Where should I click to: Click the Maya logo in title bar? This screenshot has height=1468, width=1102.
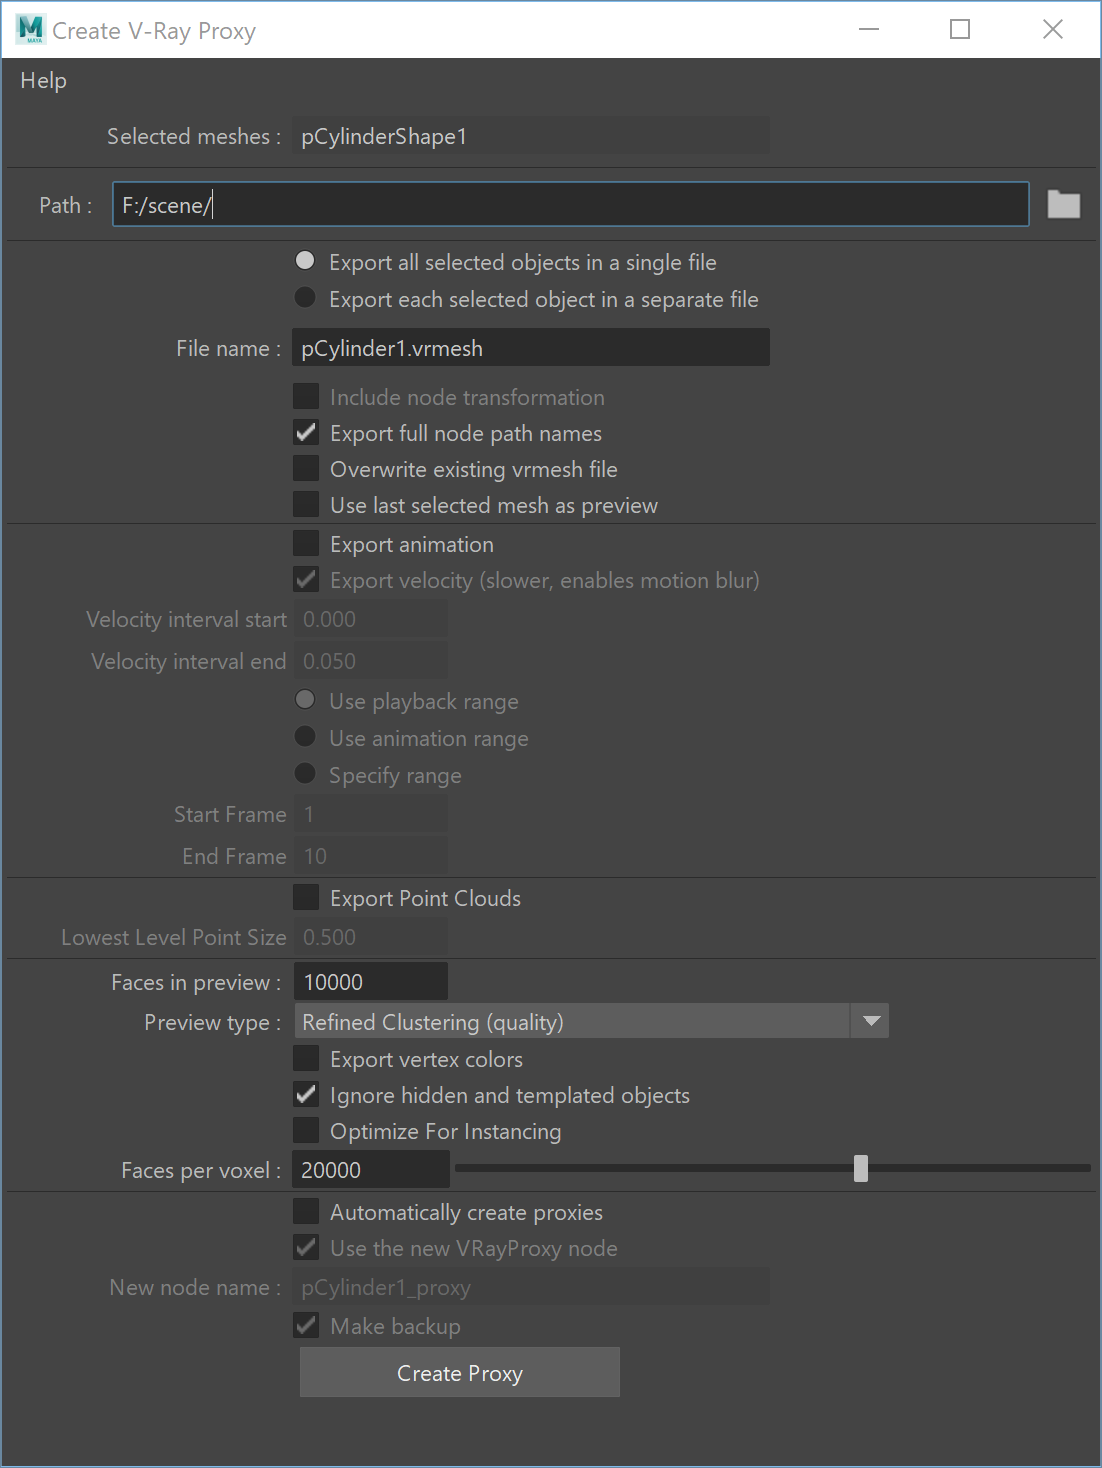pos(30,30)
